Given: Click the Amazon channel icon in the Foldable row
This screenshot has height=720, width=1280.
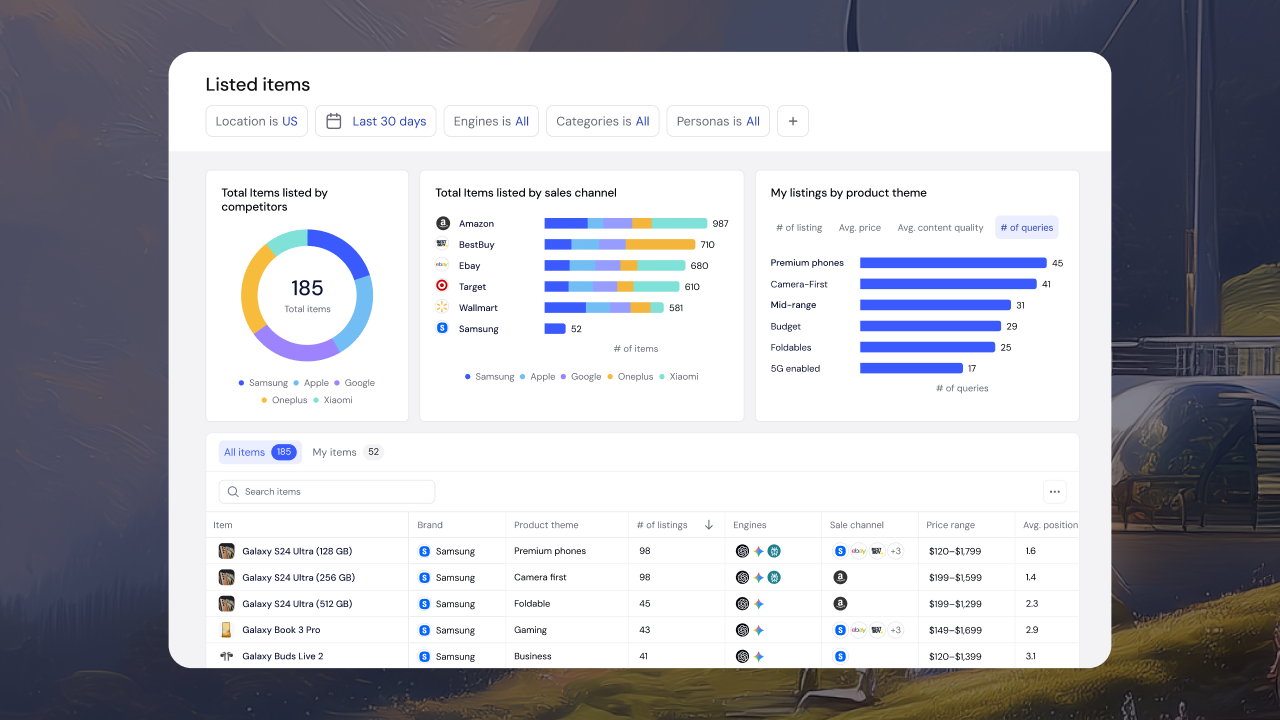Looking at the screenshot, I should pos(840,604).
